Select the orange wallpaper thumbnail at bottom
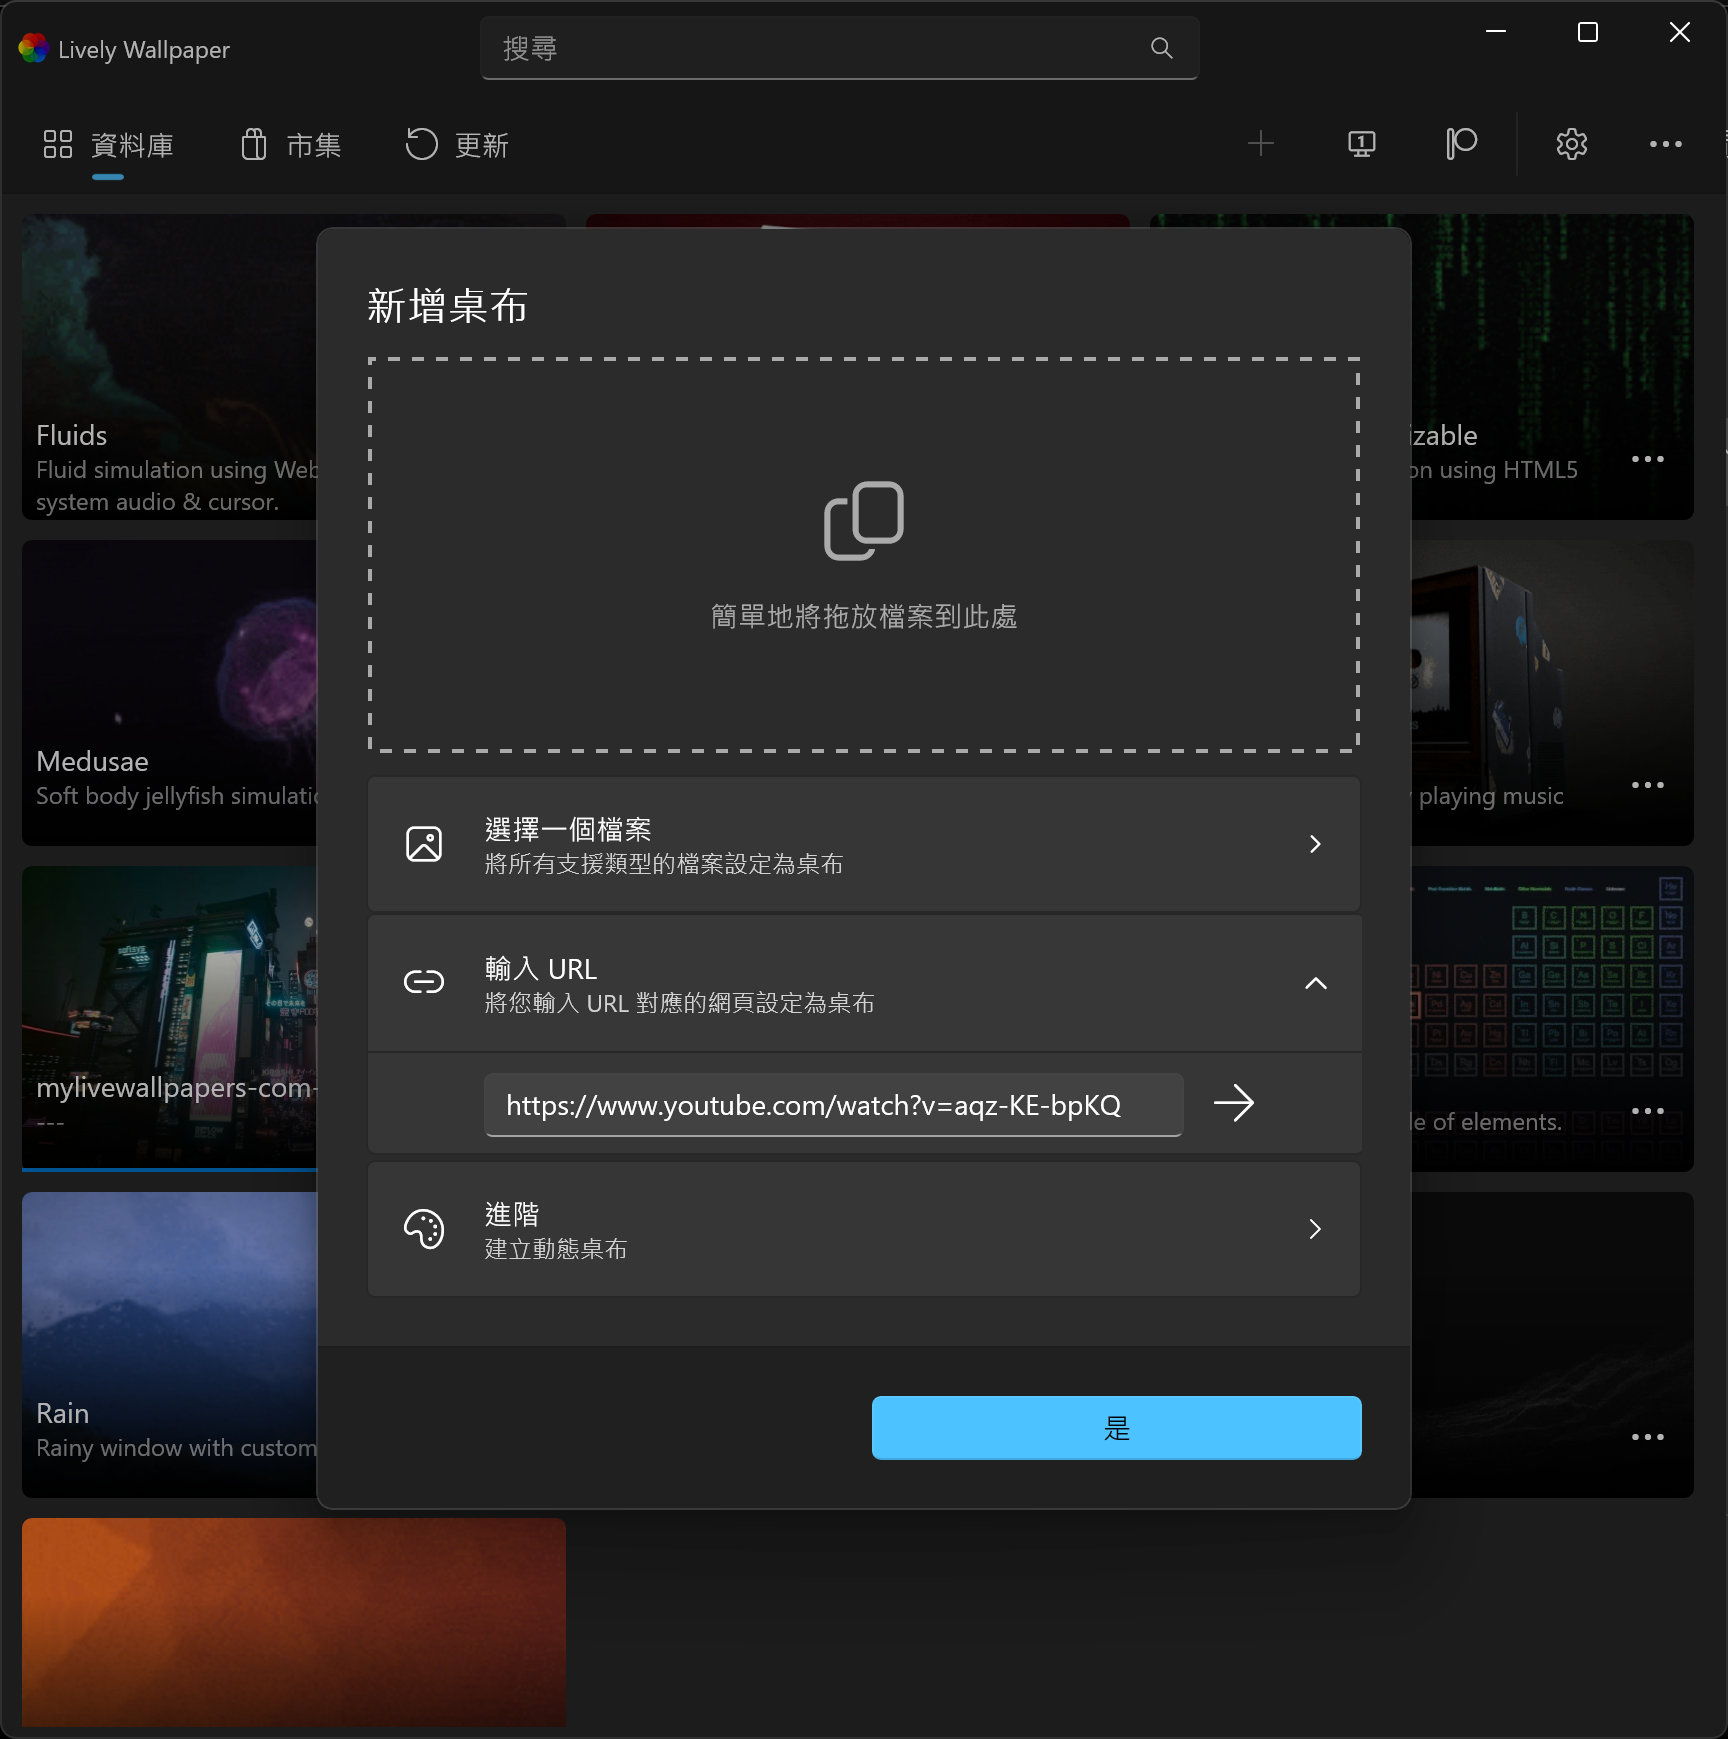Viewport: 1728px width, 1739px height. click(294, 1622)
